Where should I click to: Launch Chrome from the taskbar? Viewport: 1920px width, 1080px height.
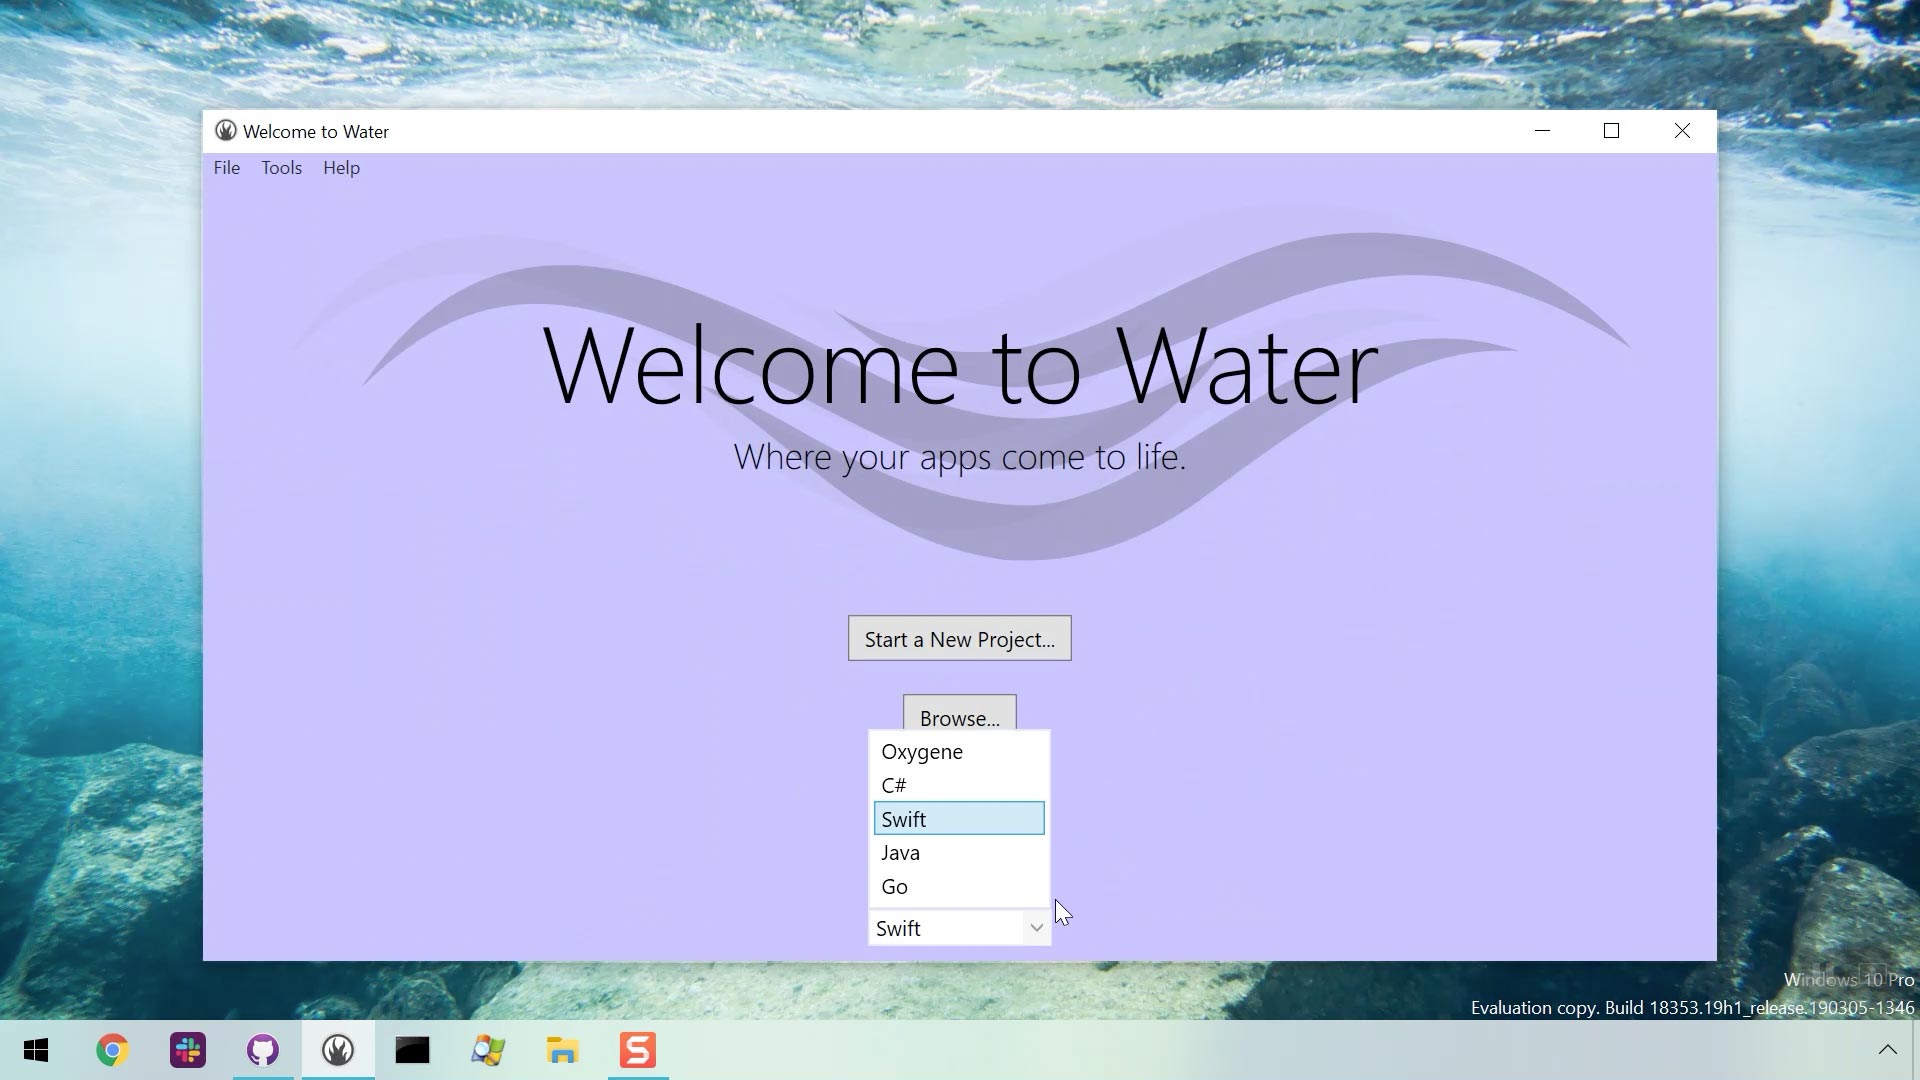coord(112,1050)
